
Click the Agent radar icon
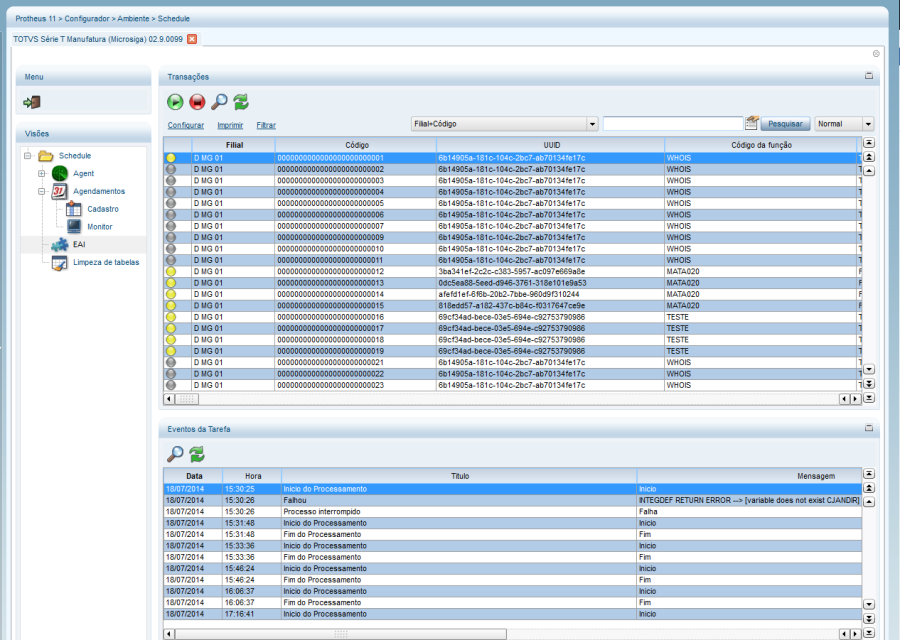tap(60, 173)
